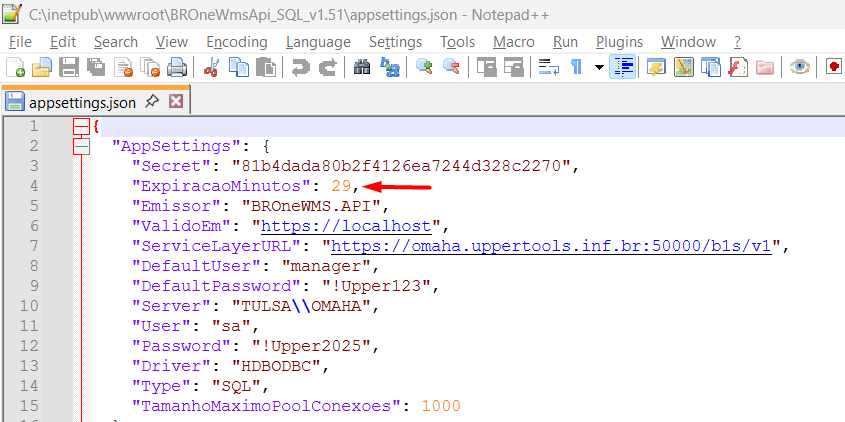Click the TamanhoMaximoPoolConexoes value 1000
The height and width of the screenshot is (422, 845).
coord(441,406)
